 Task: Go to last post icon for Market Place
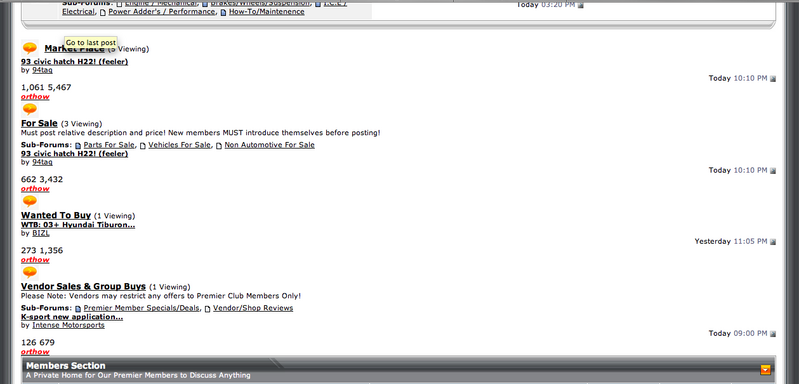(x=773, y=78)
